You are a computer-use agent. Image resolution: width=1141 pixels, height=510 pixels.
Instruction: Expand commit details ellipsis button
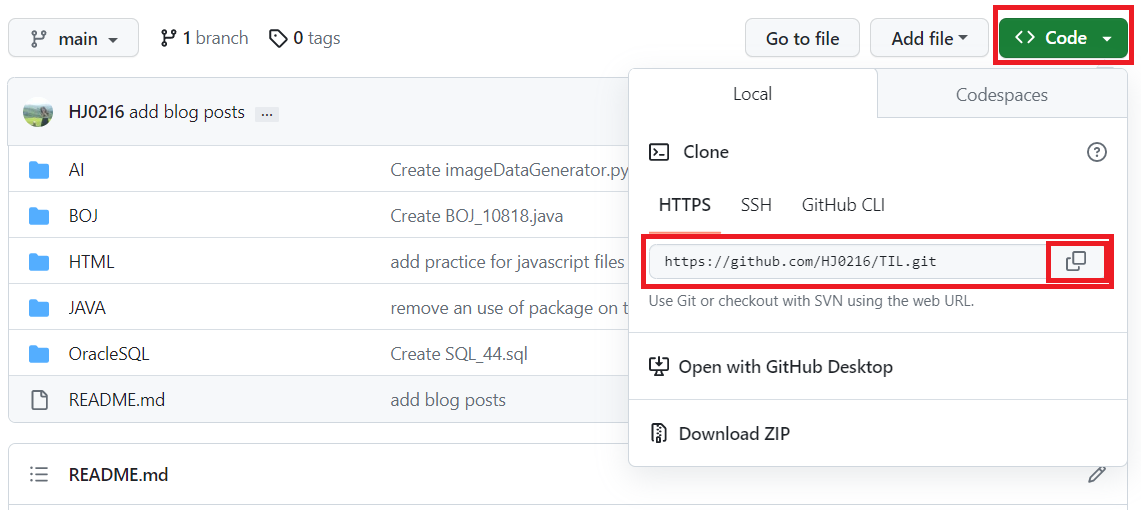[x=266, y=114]
